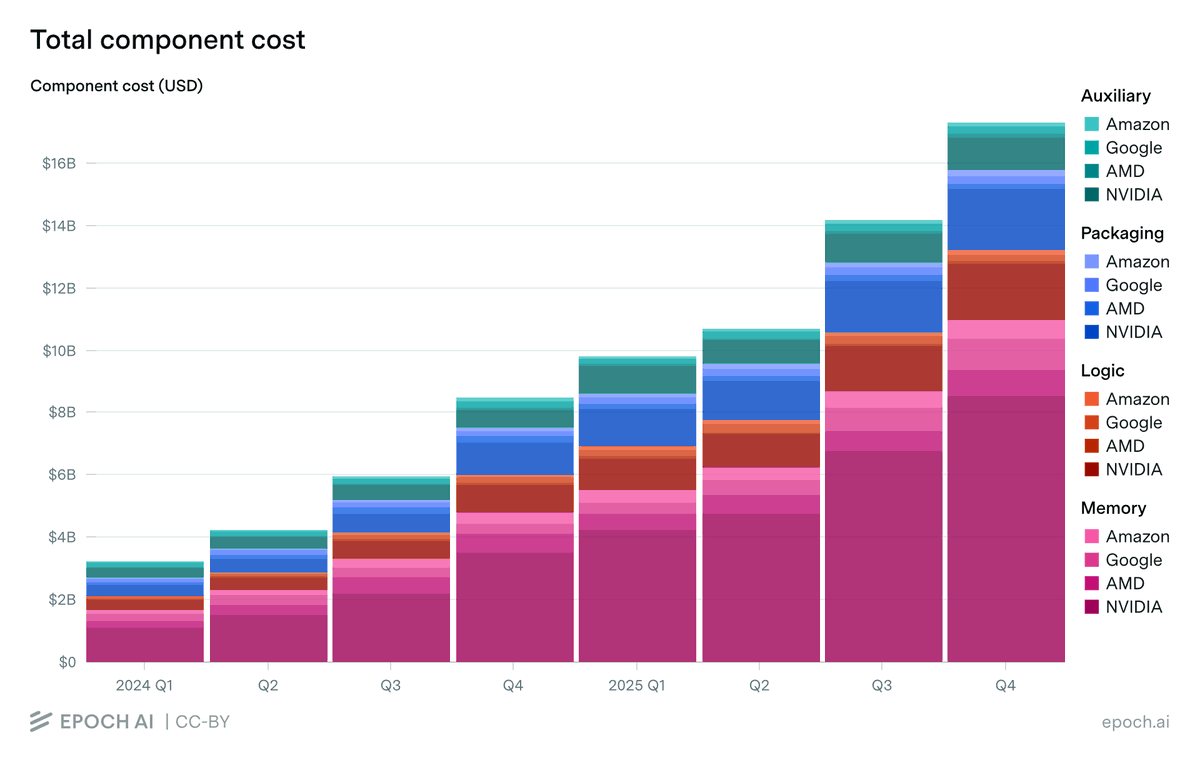Click the Packaging AMD legend color swatch
Screen dimensions: 1200x775
coord(1092,309)
